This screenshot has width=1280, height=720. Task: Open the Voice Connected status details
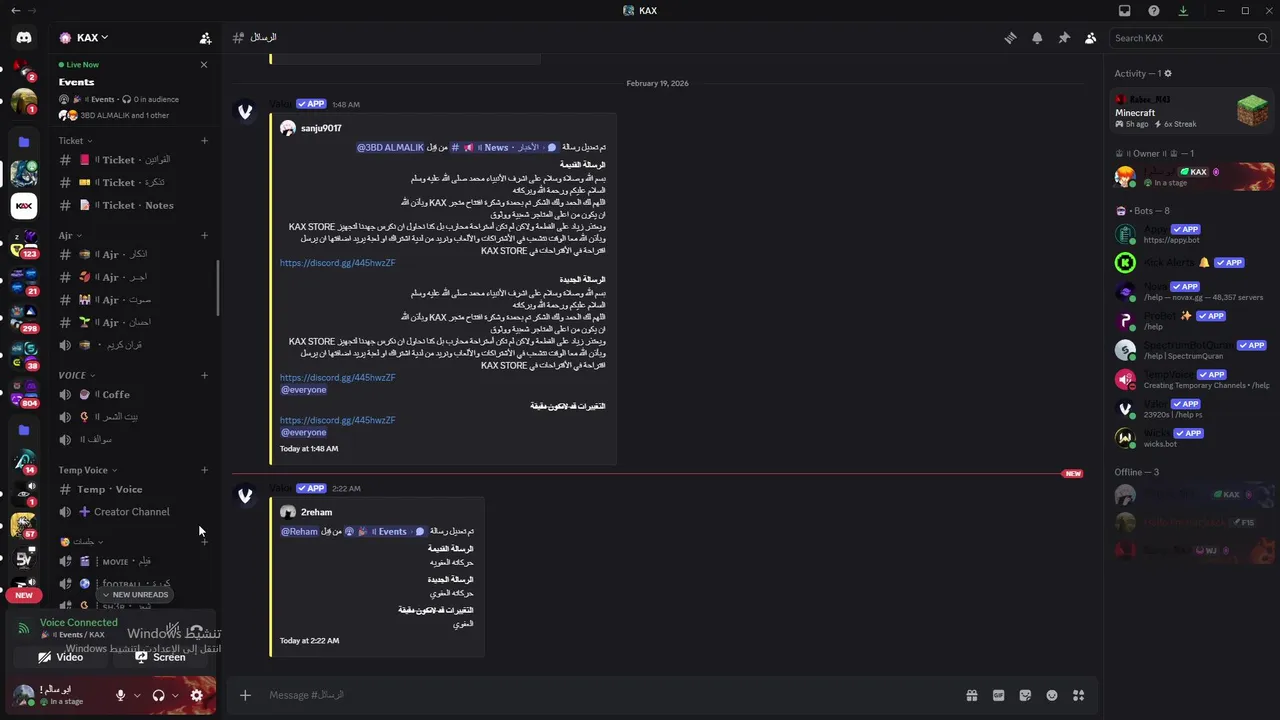78,623
